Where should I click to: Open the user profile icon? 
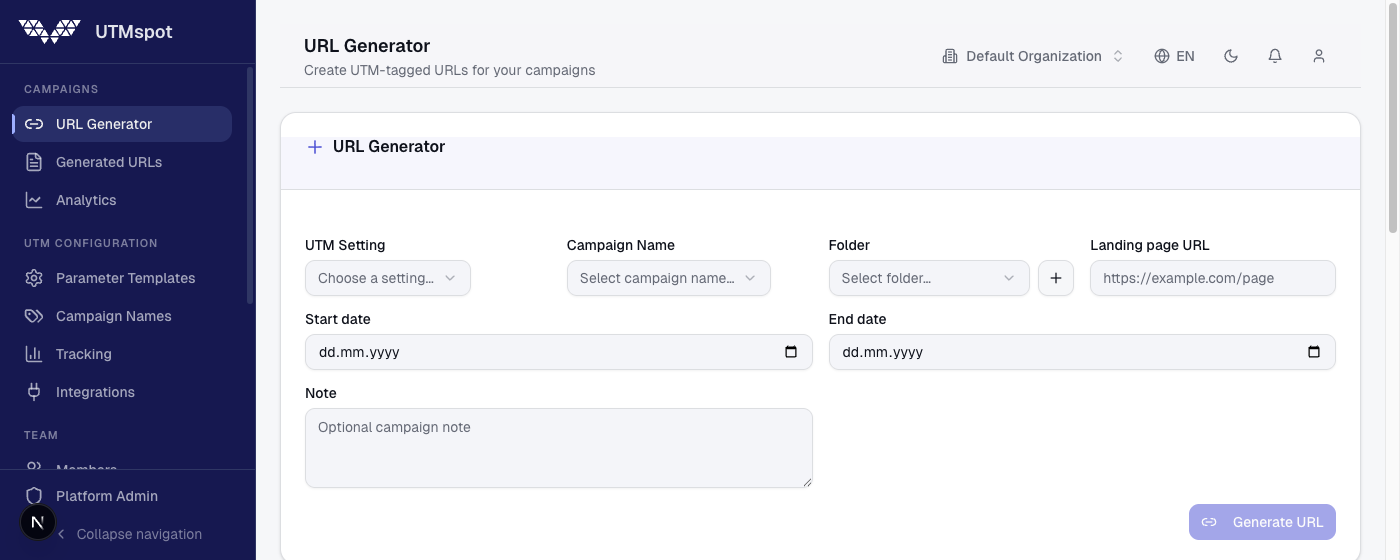1319,56
